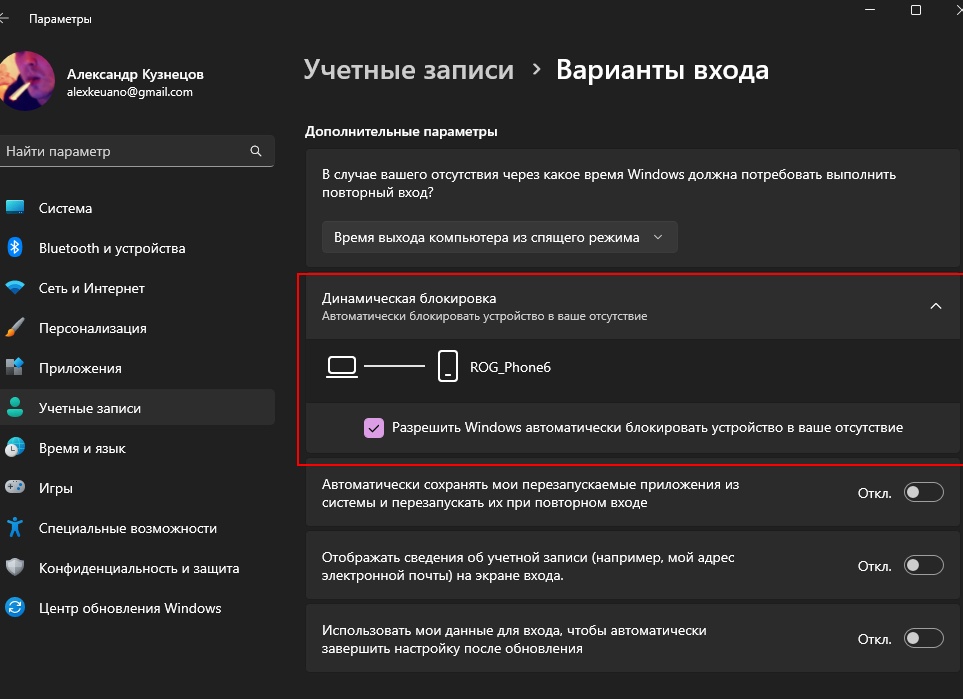Open Bluetooth и устройства section

pyautogui.click(x=138, y=248)
